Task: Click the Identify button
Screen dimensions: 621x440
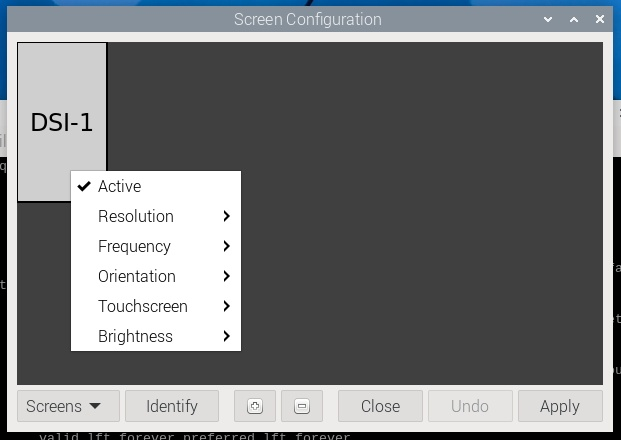Action: click(172, 406)
